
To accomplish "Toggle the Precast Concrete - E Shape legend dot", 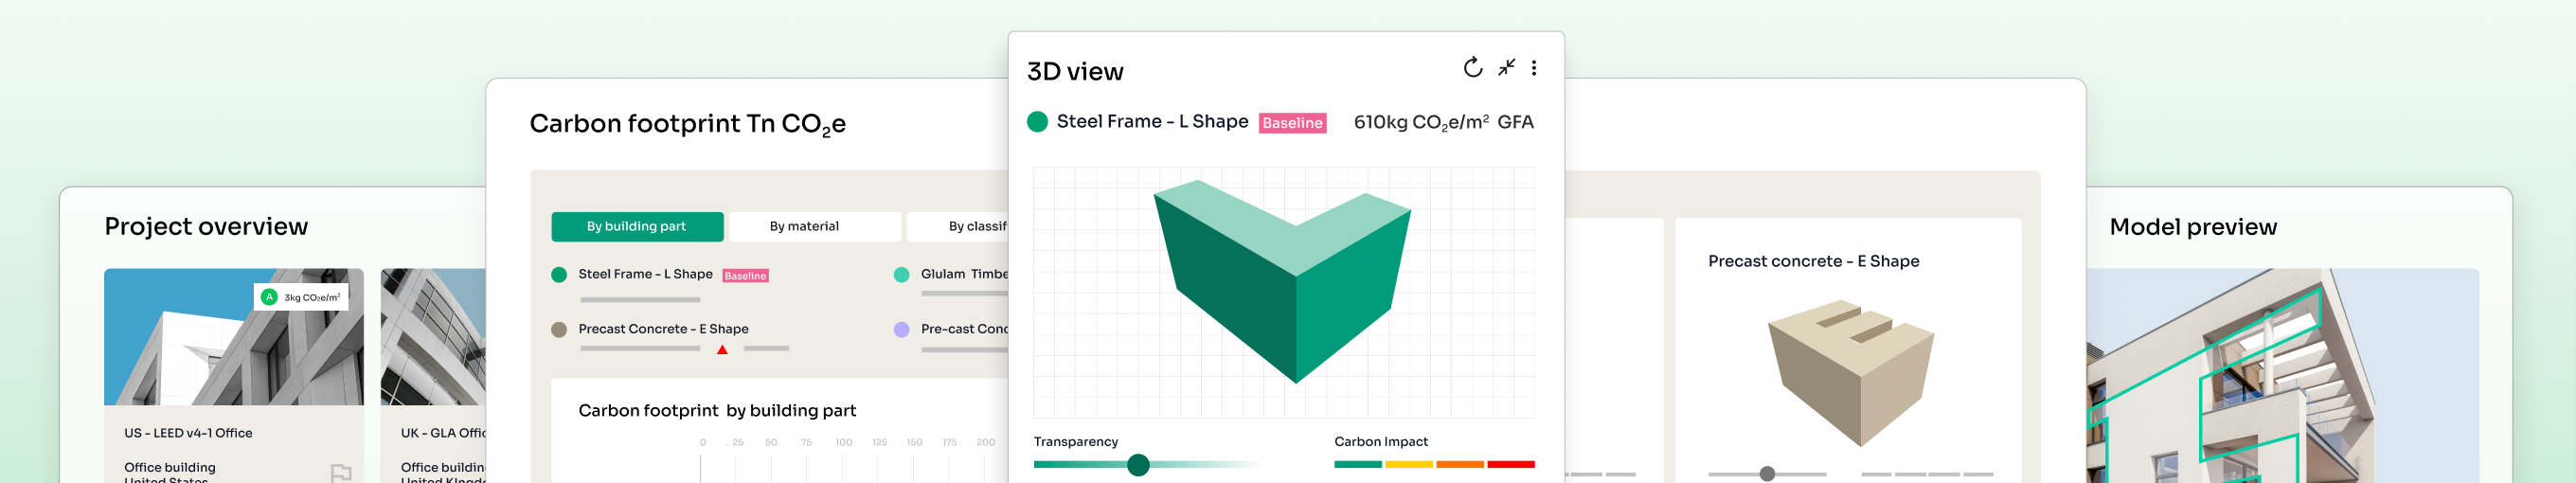I will (x=559, y=330).
